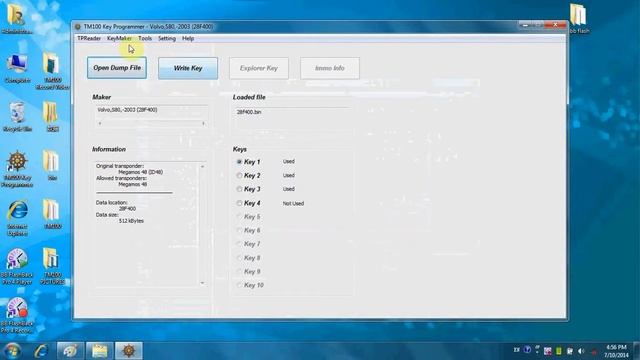Open Internet Explorer desktop shortcut
Viewport: 640px width, 360px height.
[17, 218]
